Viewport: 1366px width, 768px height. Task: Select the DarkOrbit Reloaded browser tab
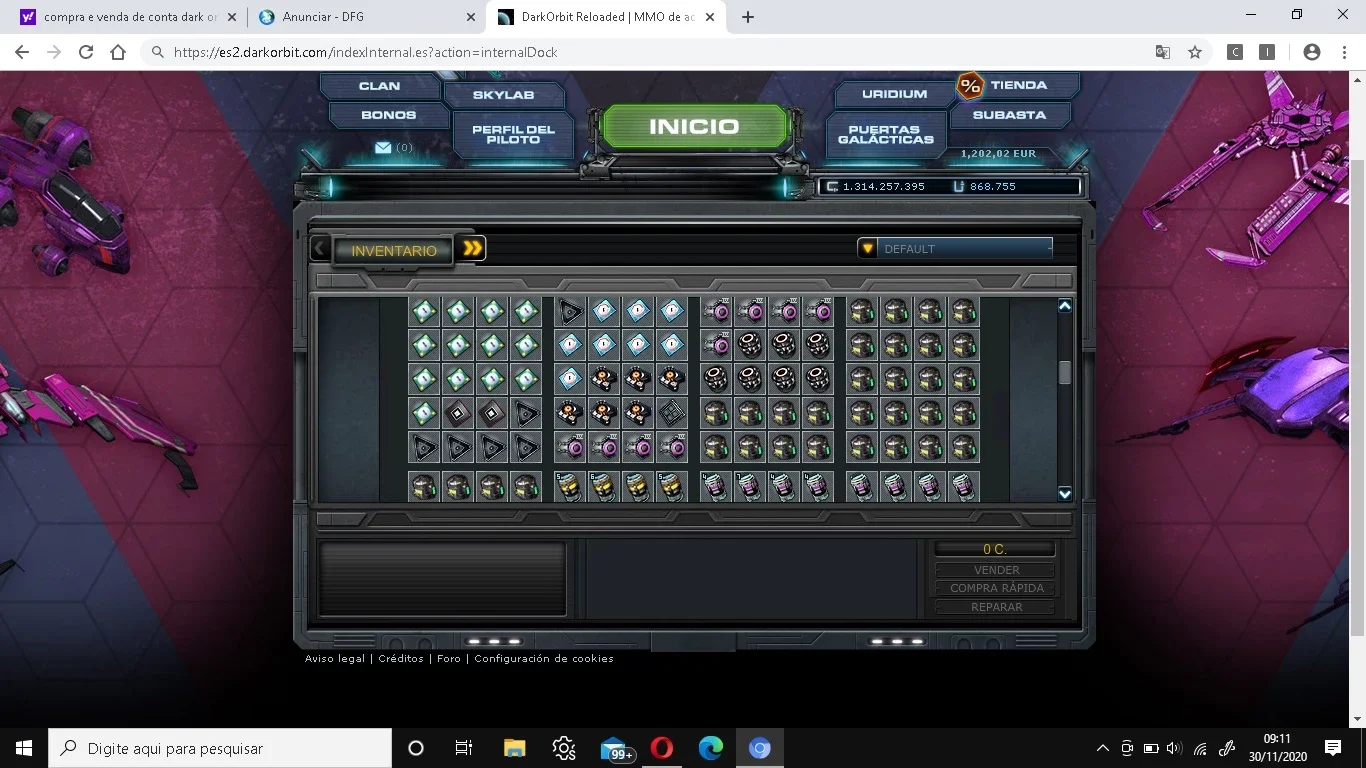tap(608, 17)
